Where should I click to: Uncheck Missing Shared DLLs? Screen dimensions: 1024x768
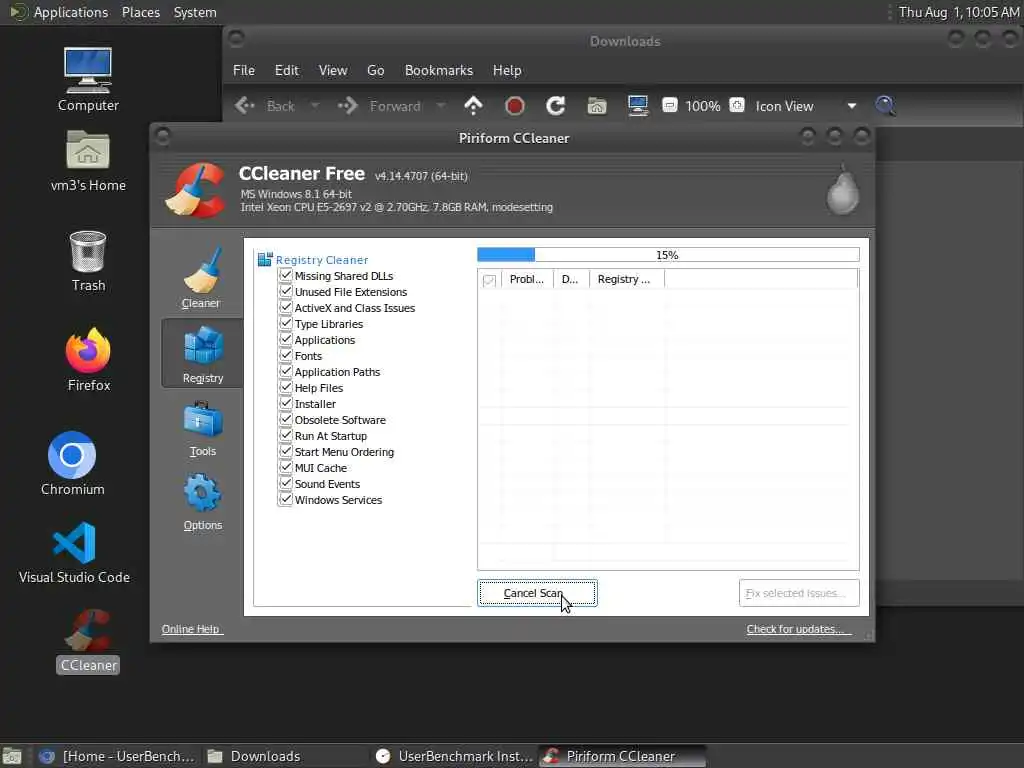click(285, 275)
